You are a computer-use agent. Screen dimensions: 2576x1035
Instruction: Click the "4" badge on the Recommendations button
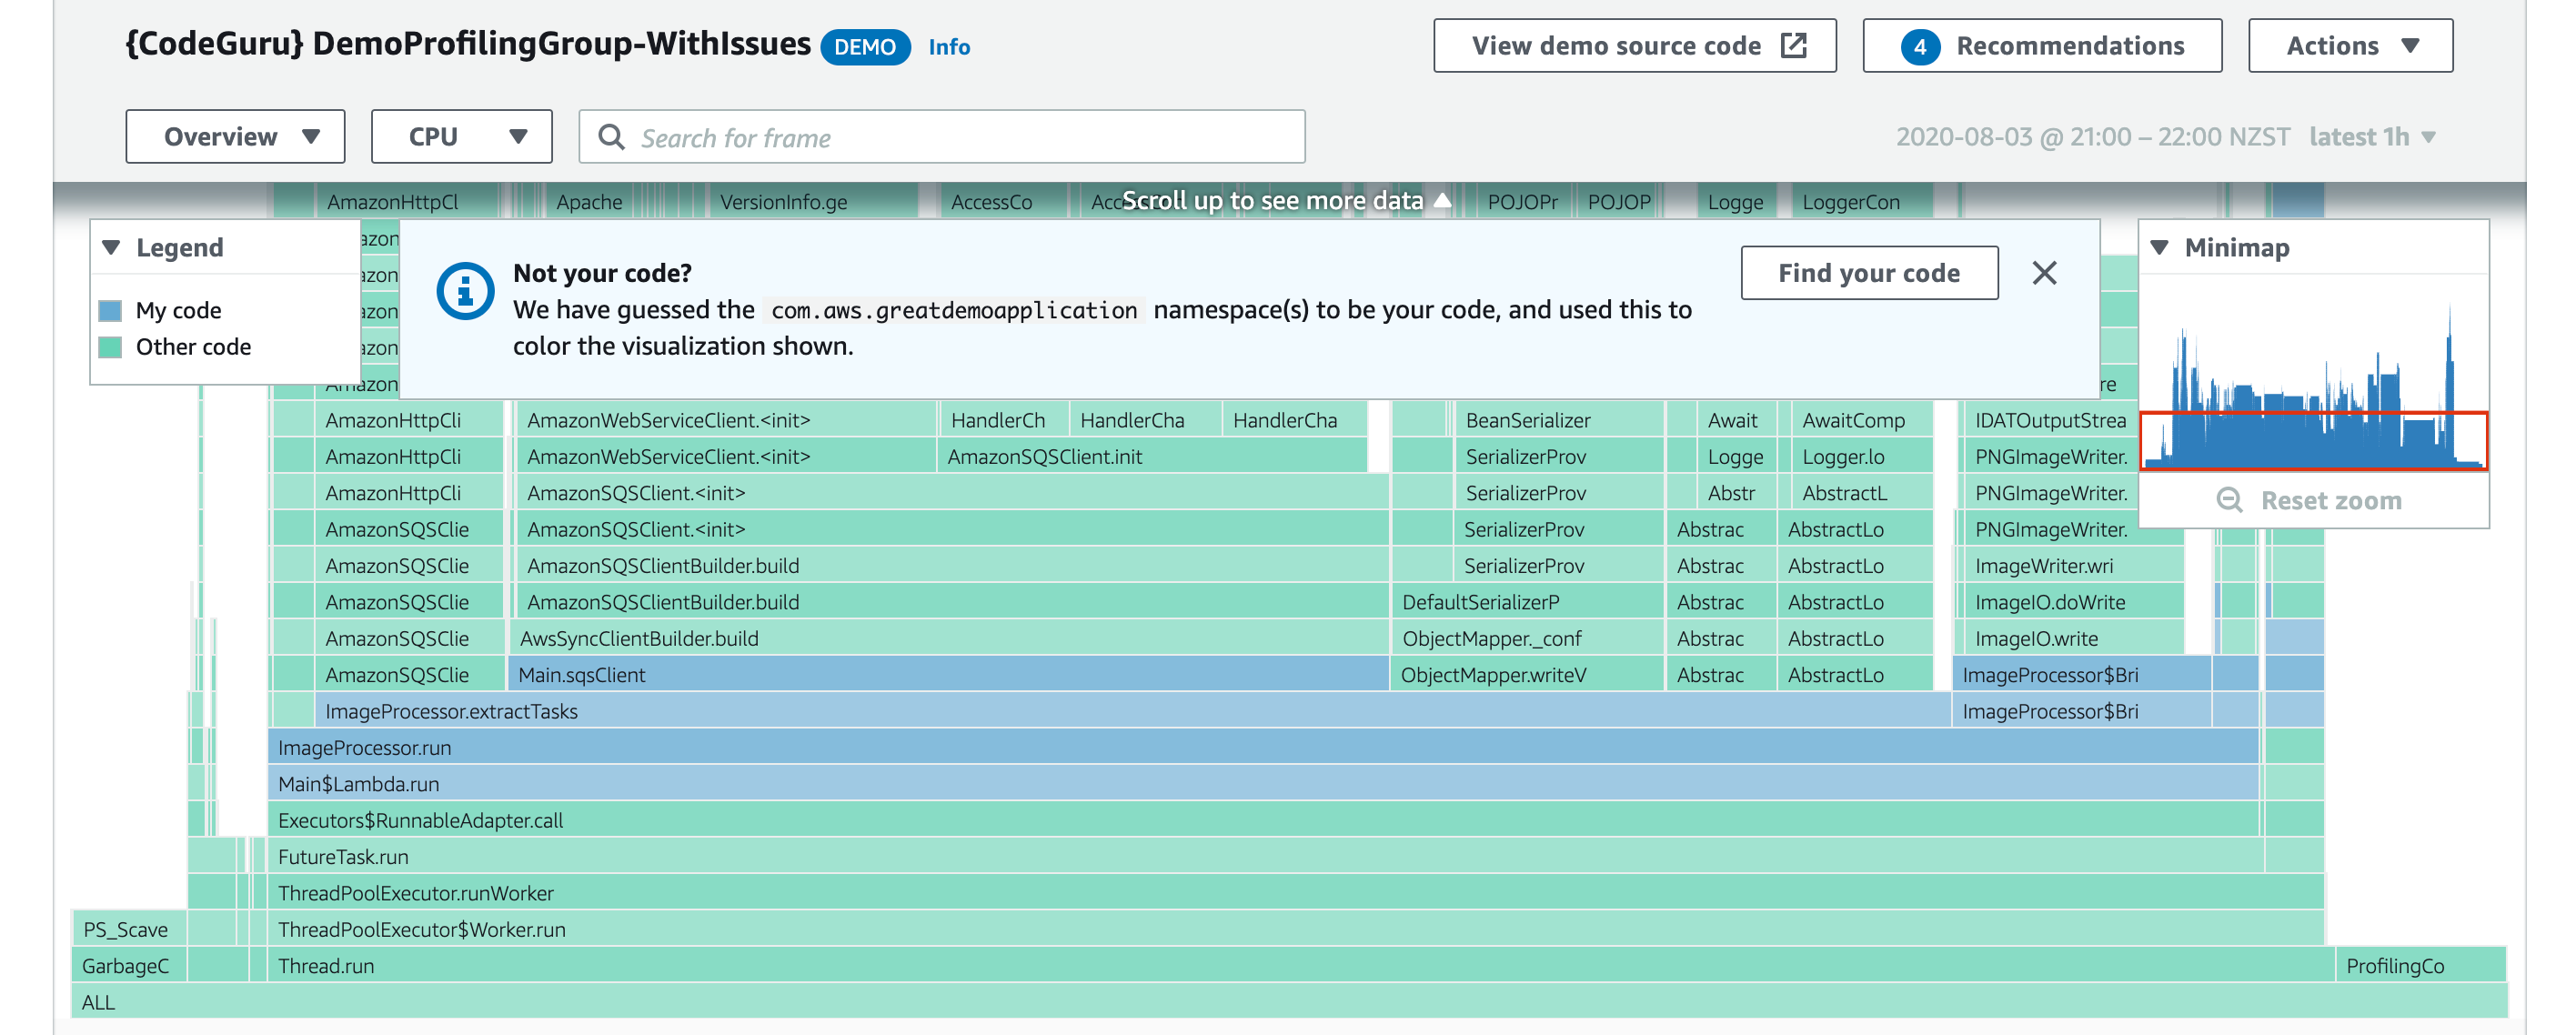1921,45
